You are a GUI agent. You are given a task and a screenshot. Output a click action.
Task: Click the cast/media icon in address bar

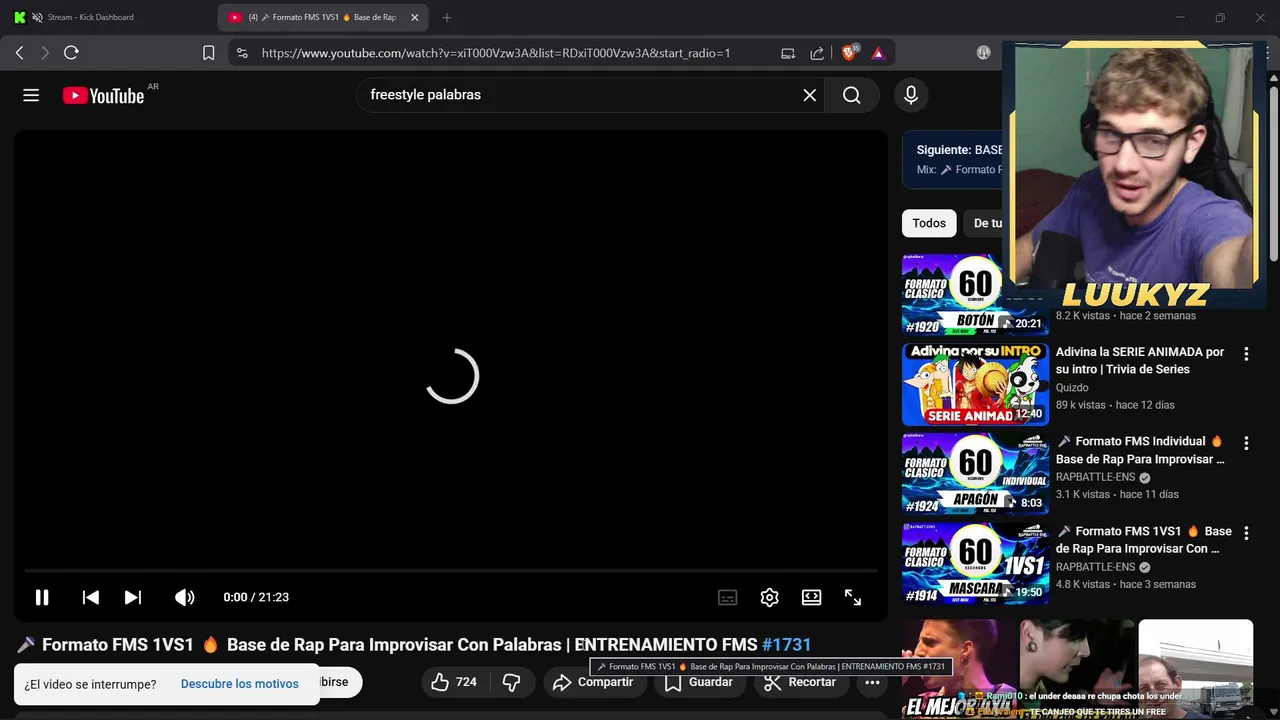pos(788,53)
